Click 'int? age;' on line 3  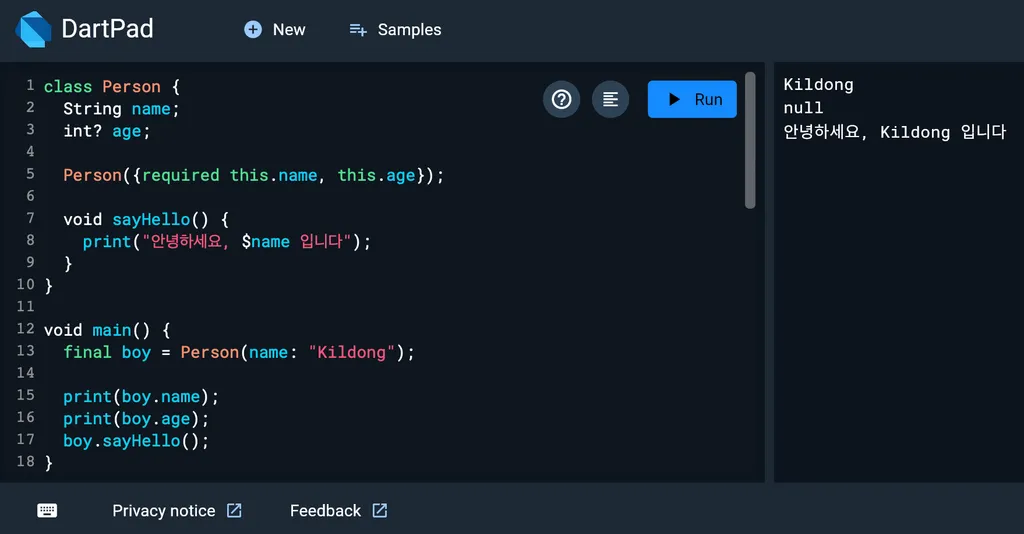click(x=106, y=131)
